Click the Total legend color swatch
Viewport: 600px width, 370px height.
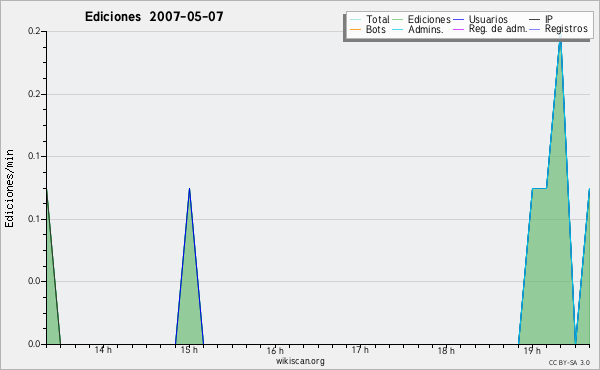[355, 20]
